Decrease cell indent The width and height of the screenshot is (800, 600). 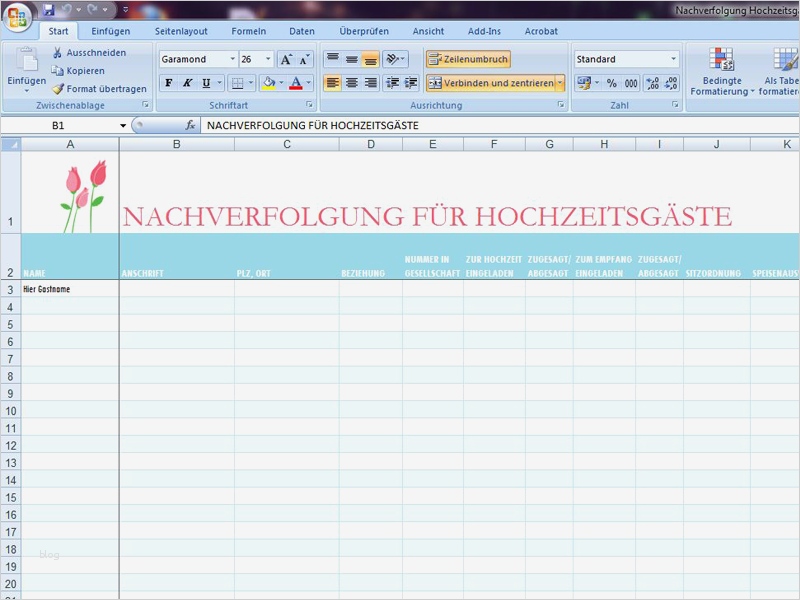tap(392, 83)
